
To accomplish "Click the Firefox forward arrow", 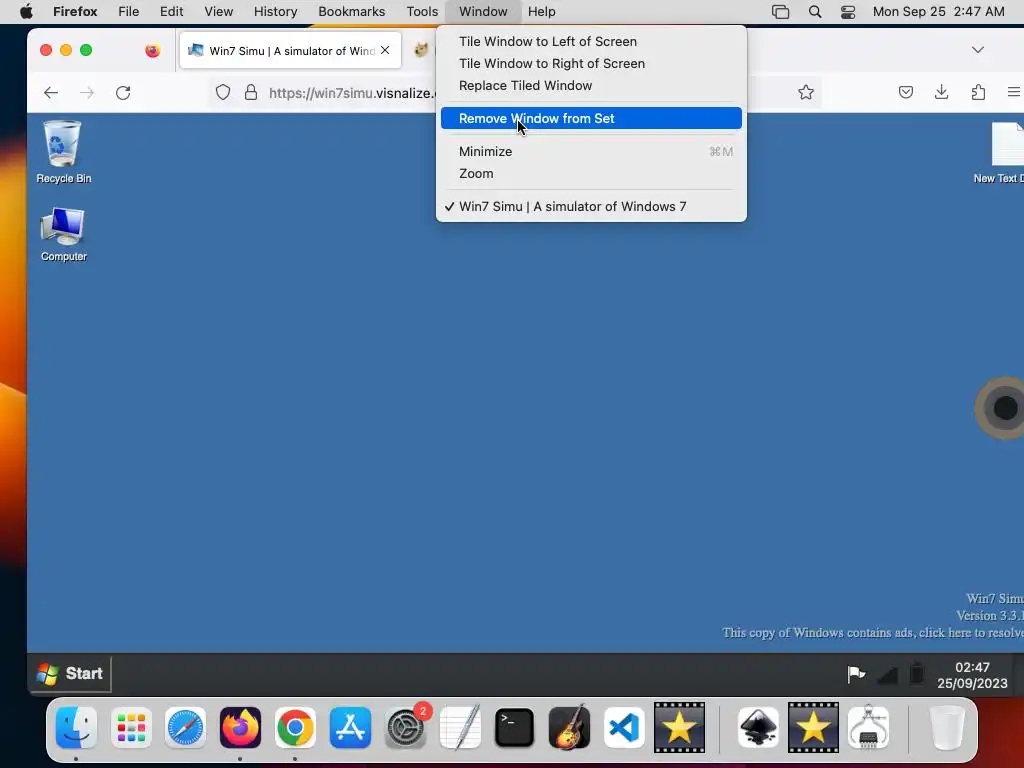I will pyautogui.click(x=87, y=93).
